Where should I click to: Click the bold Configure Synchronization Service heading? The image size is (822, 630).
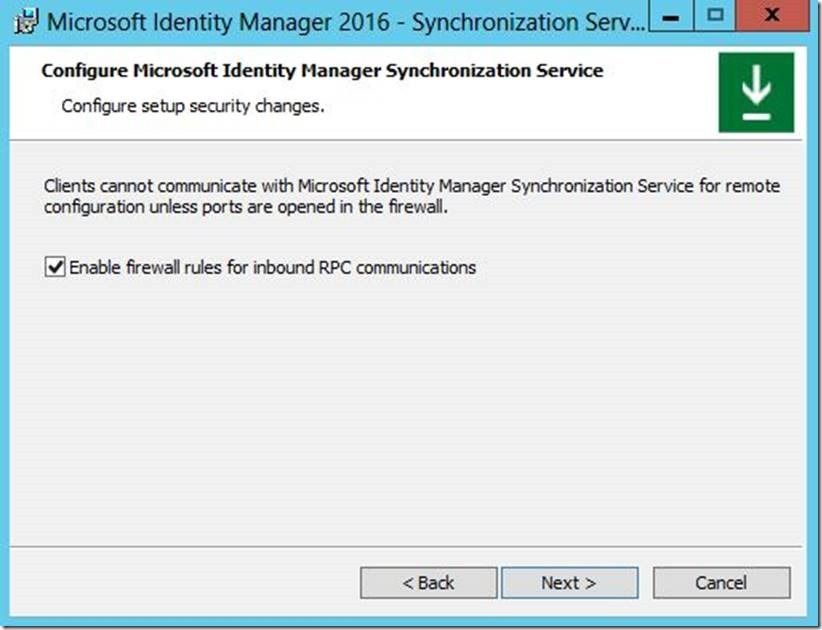(x=322, y=71)
